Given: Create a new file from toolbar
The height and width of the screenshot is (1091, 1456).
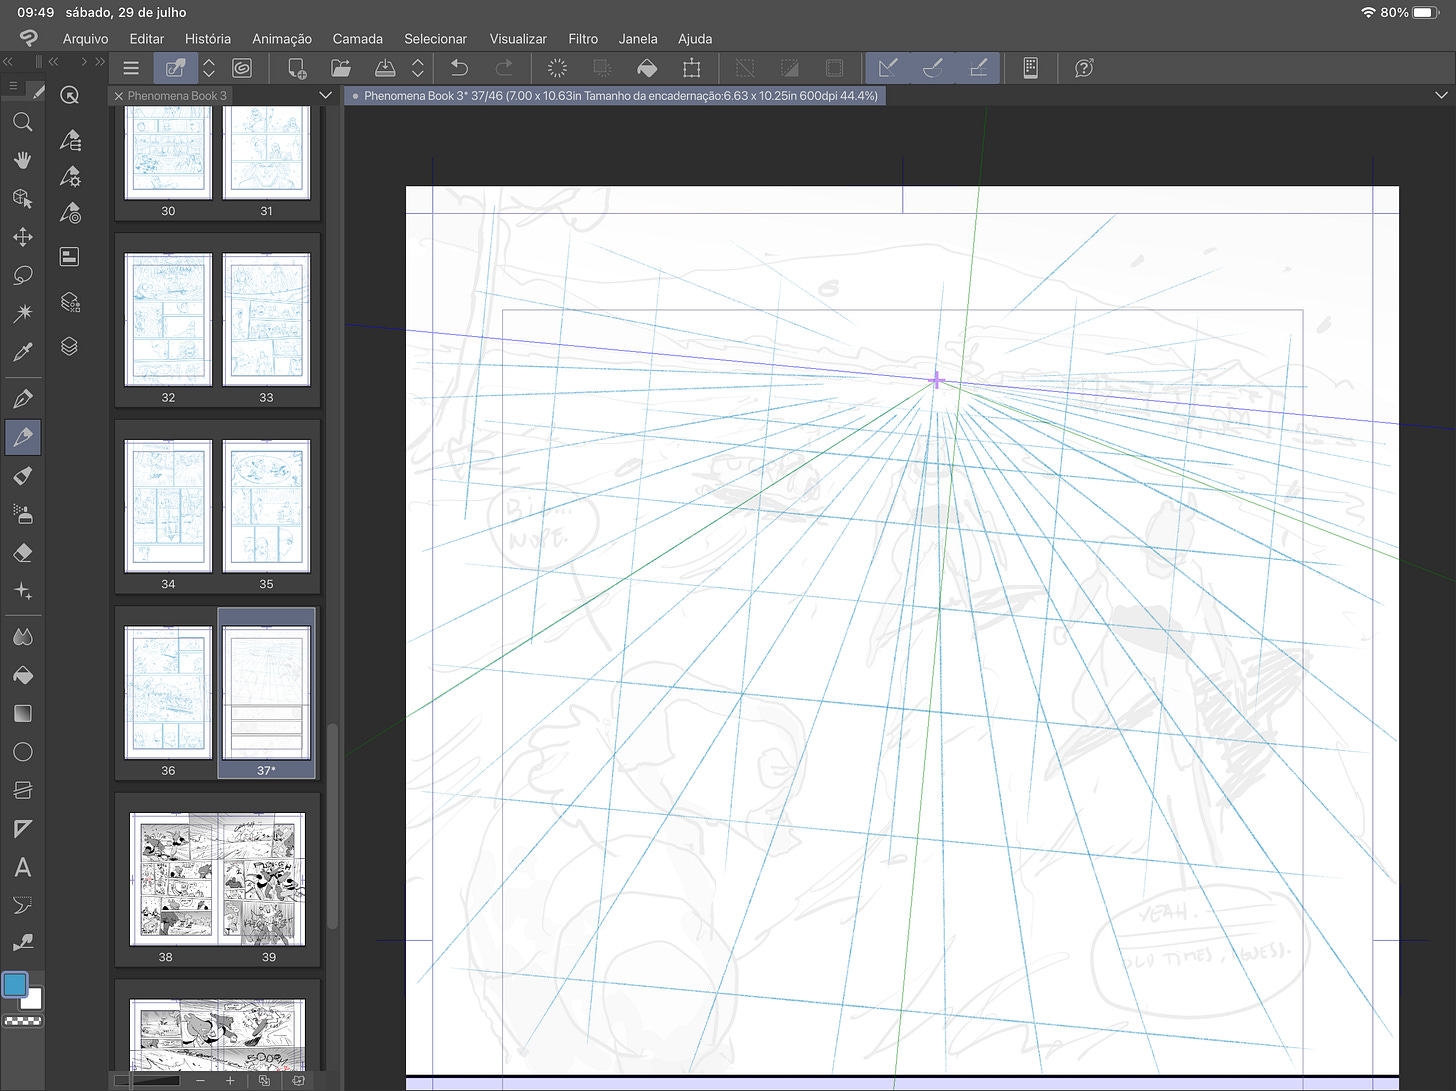Looking at the screenshot, I should (x=297, y=68).
